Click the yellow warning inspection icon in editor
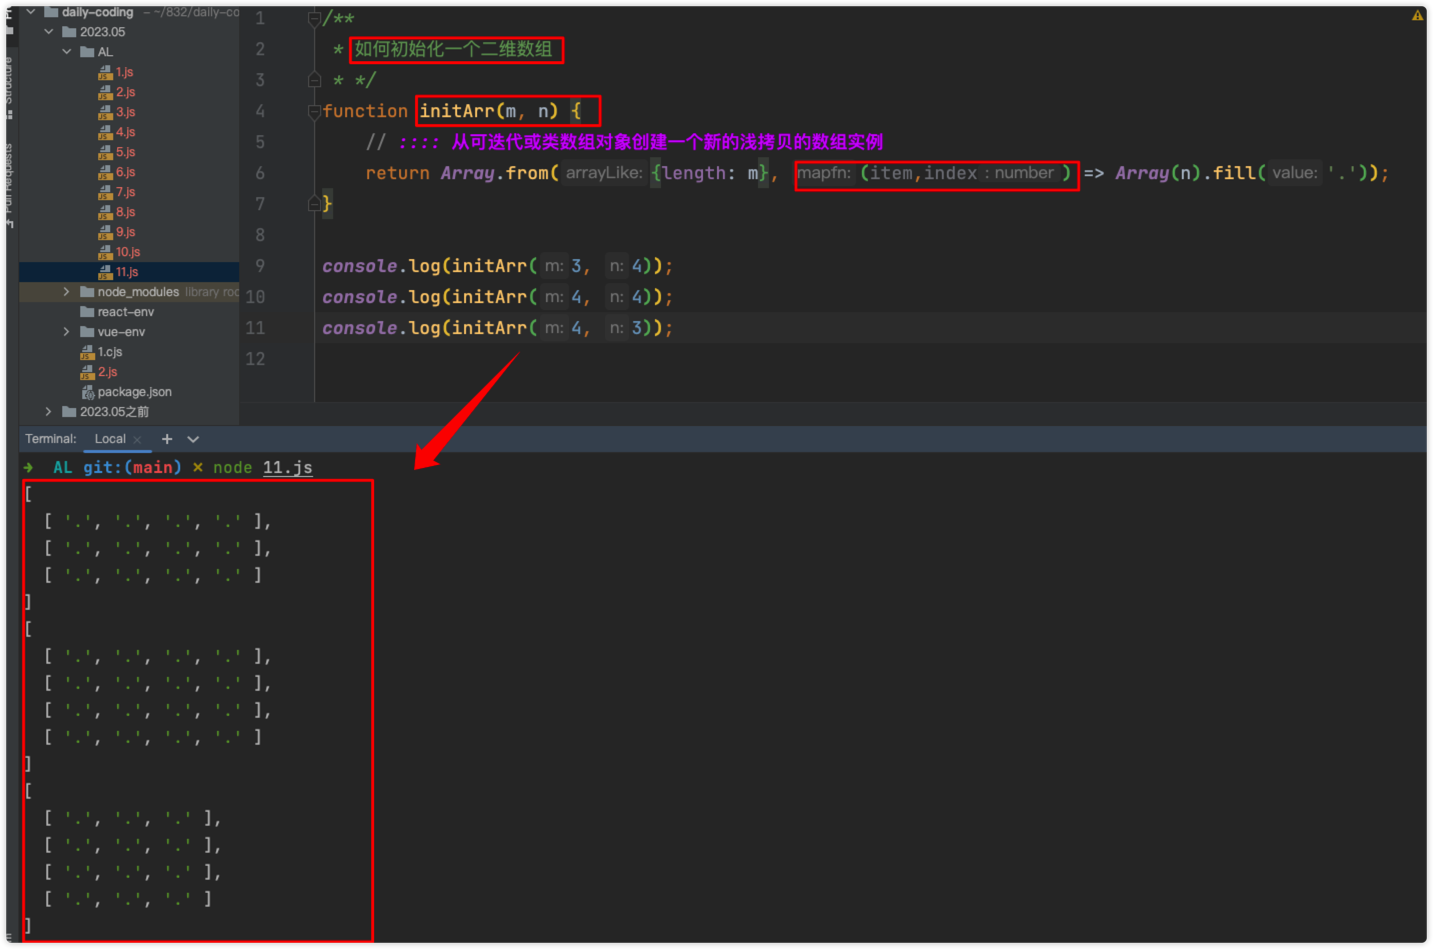1433x949 pixels. tap(1417, 15)
